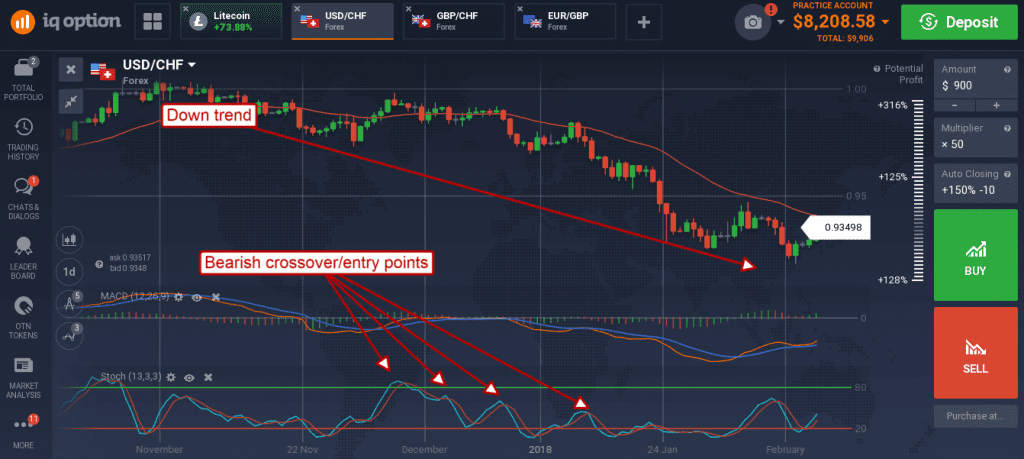The height and width of the screenshot is (459, 1024).
Task: Switch to the Litecoin tab
Action: pos(231,22)
